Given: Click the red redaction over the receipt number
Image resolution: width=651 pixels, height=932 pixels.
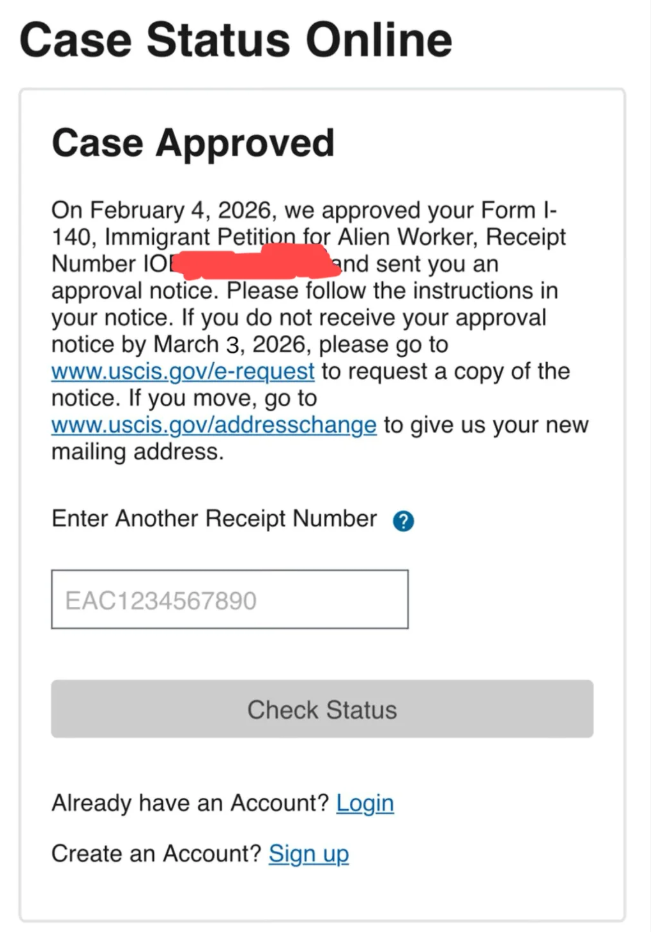Looking at the screenshot, I should [x=255, y=264].
